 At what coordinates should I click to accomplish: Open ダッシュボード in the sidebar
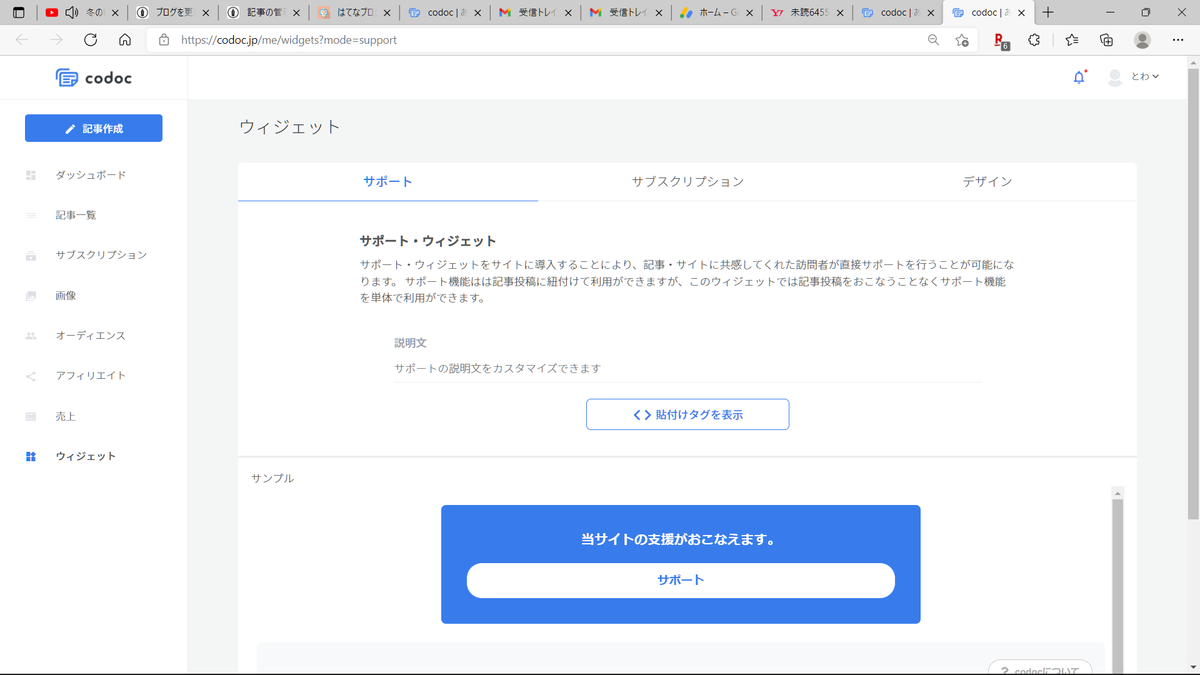[91, 175]
